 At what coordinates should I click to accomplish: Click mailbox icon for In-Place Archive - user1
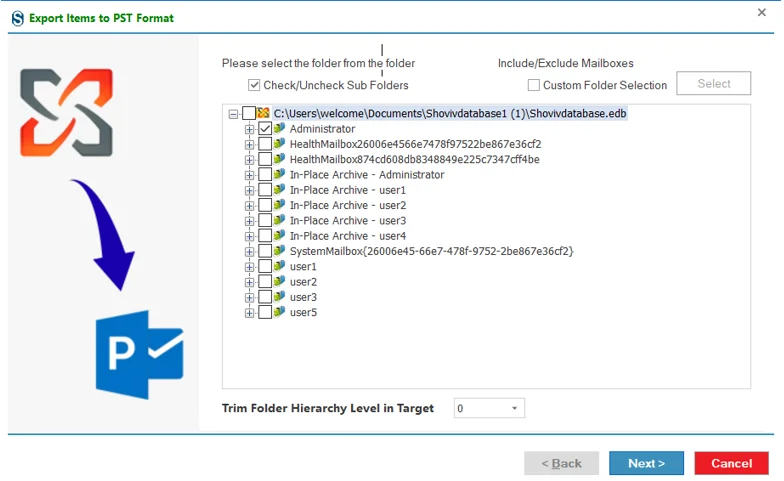[x=280, y=190]
